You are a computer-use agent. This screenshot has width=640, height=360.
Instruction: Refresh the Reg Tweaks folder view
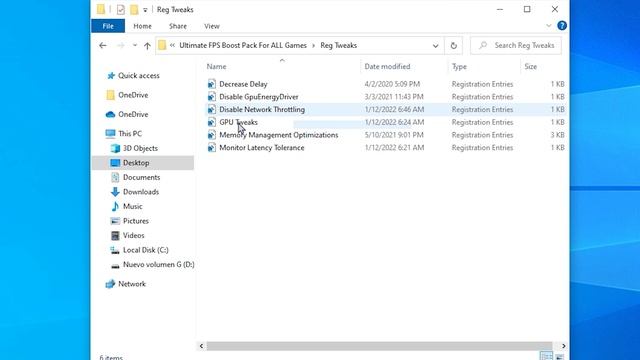coord(453,46)
